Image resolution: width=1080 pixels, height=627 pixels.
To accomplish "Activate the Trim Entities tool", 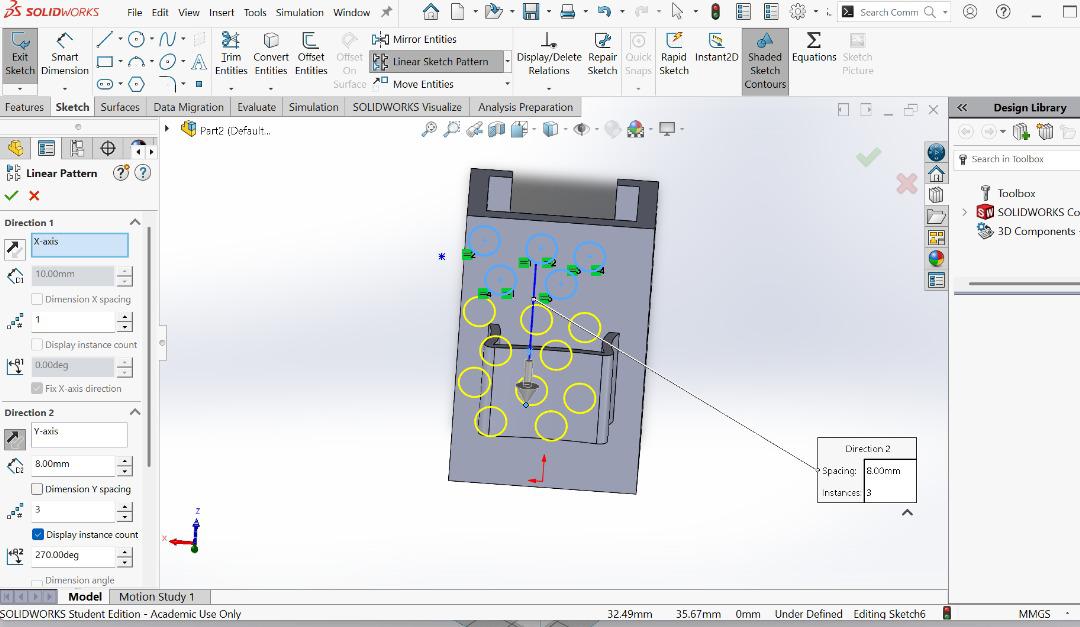I will (x=231, y=54).
